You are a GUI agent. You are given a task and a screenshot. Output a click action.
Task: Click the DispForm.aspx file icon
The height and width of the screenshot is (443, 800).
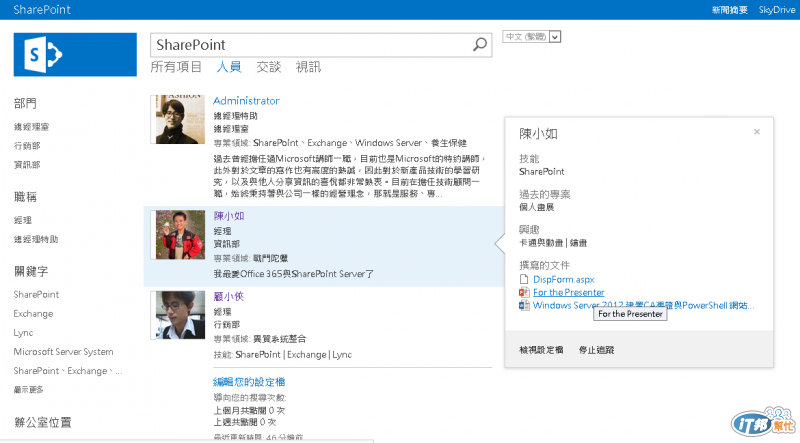tap(523, 279)
